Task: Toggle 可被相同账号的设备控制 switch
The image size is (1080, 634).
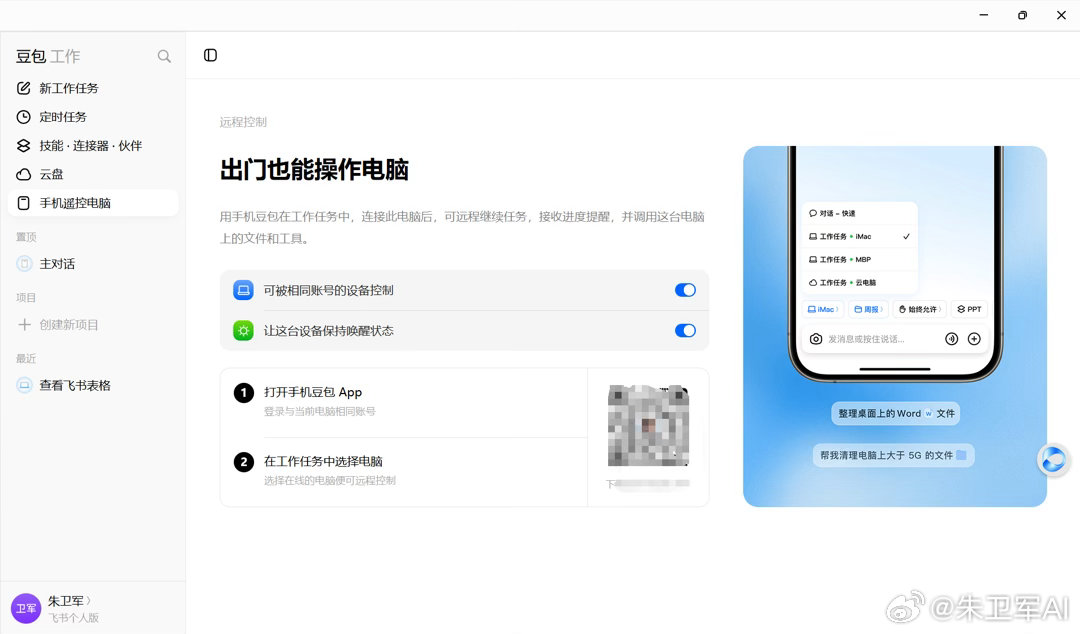Action: [x=685, y=290]
